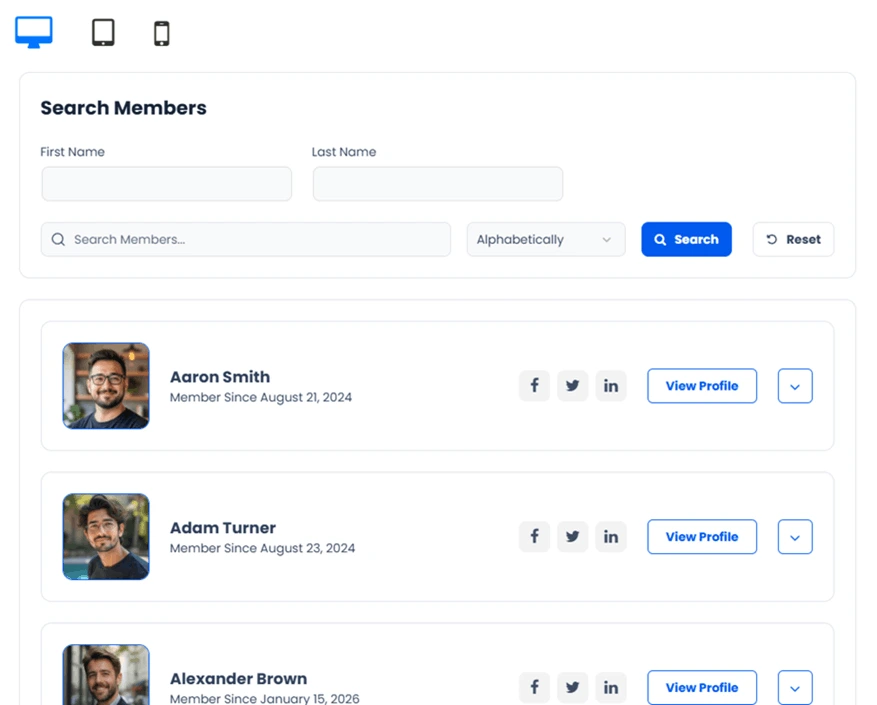Viewport: 877px width, 705px height.
Task: Open Alexander Brown's Facebook link
Action: point(534,688)
